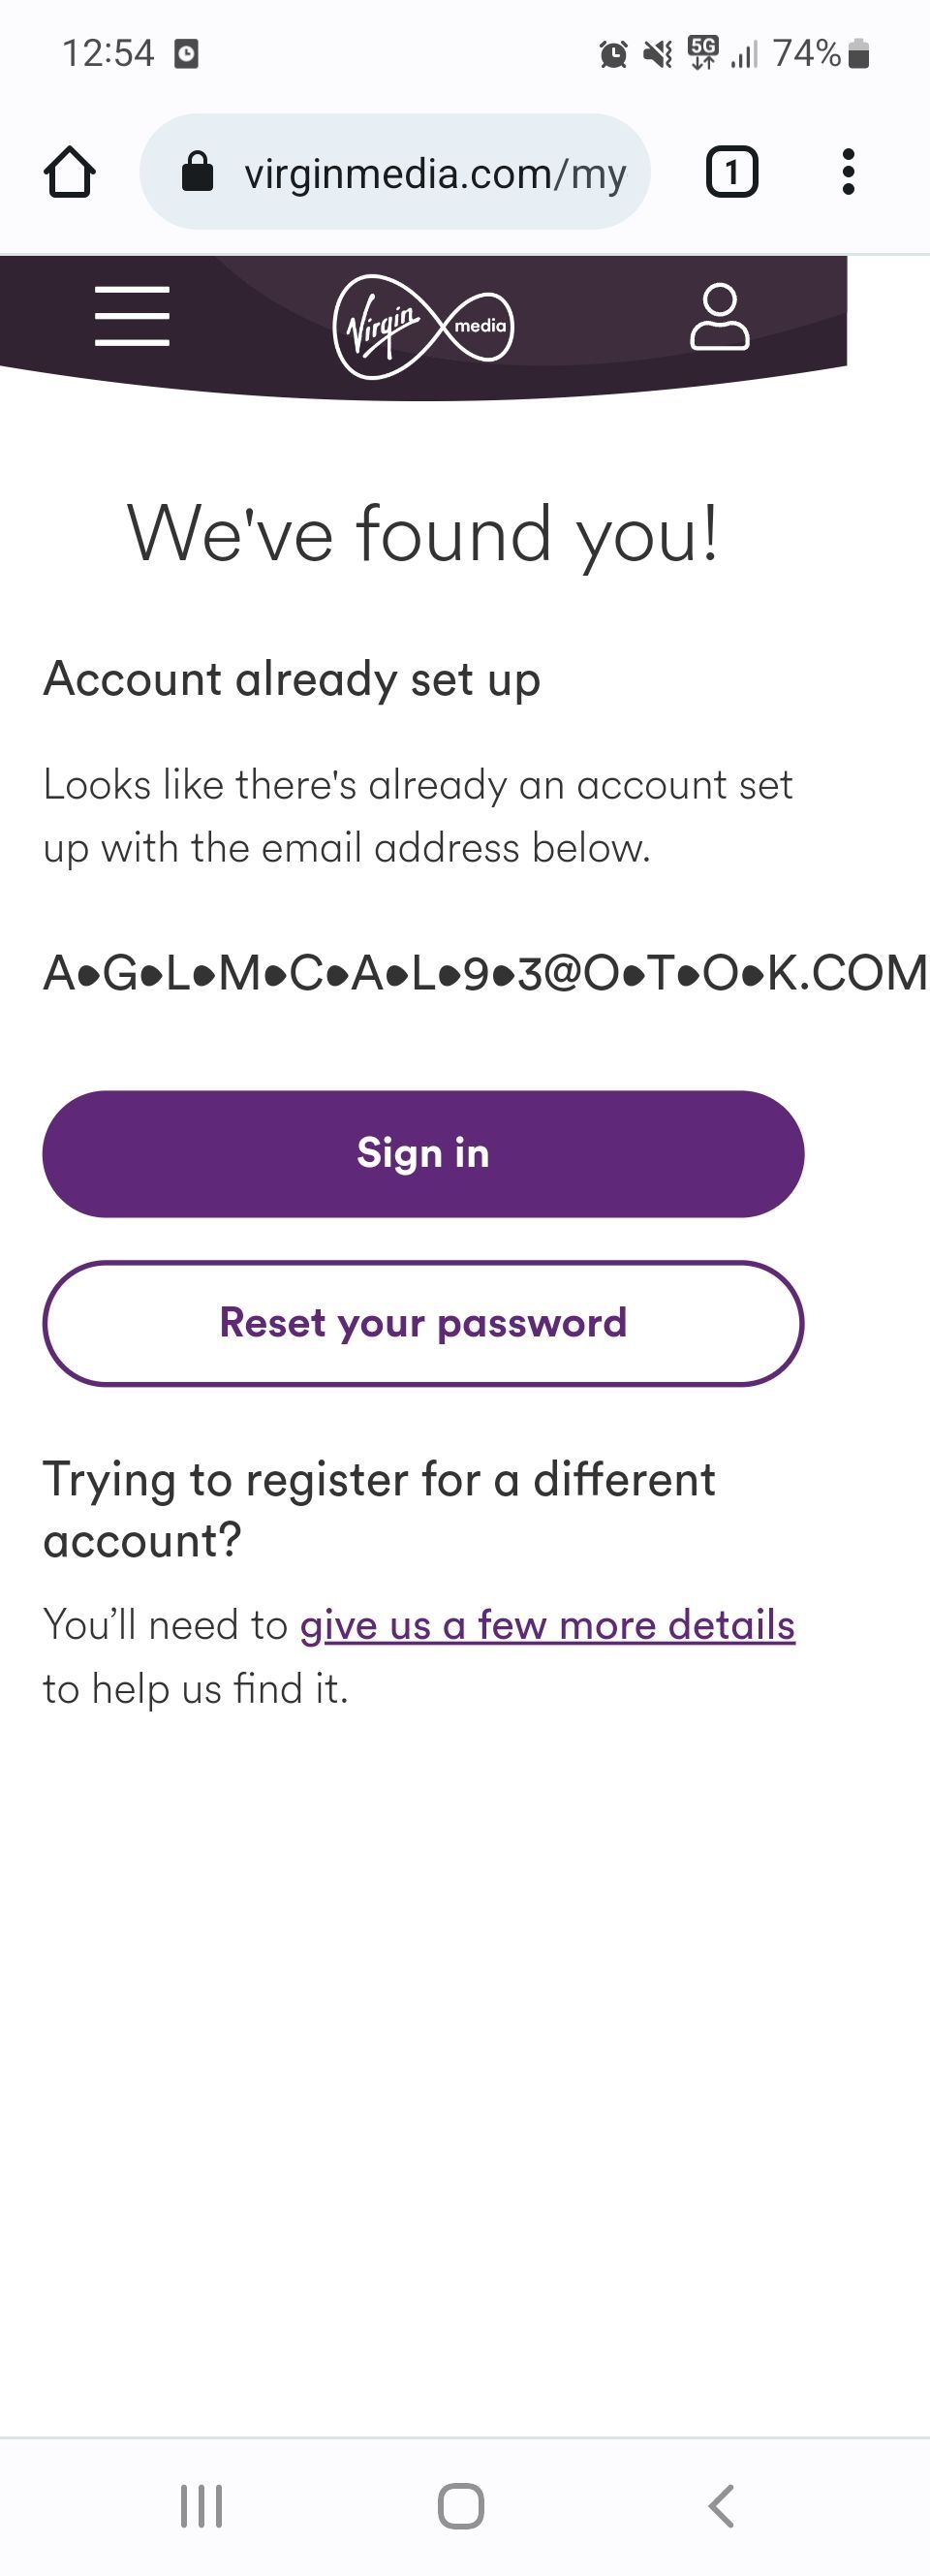Tap the Android home navigation button

click(461, 2506)
